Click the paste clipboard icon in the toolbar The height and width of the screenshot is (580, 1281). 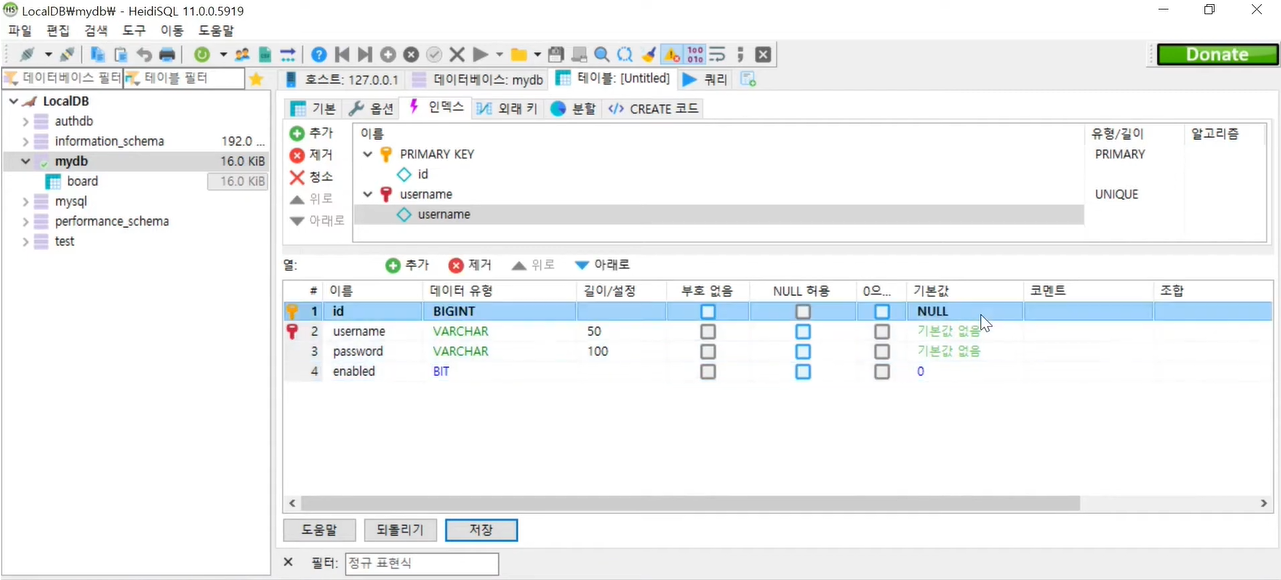(120, 54)
